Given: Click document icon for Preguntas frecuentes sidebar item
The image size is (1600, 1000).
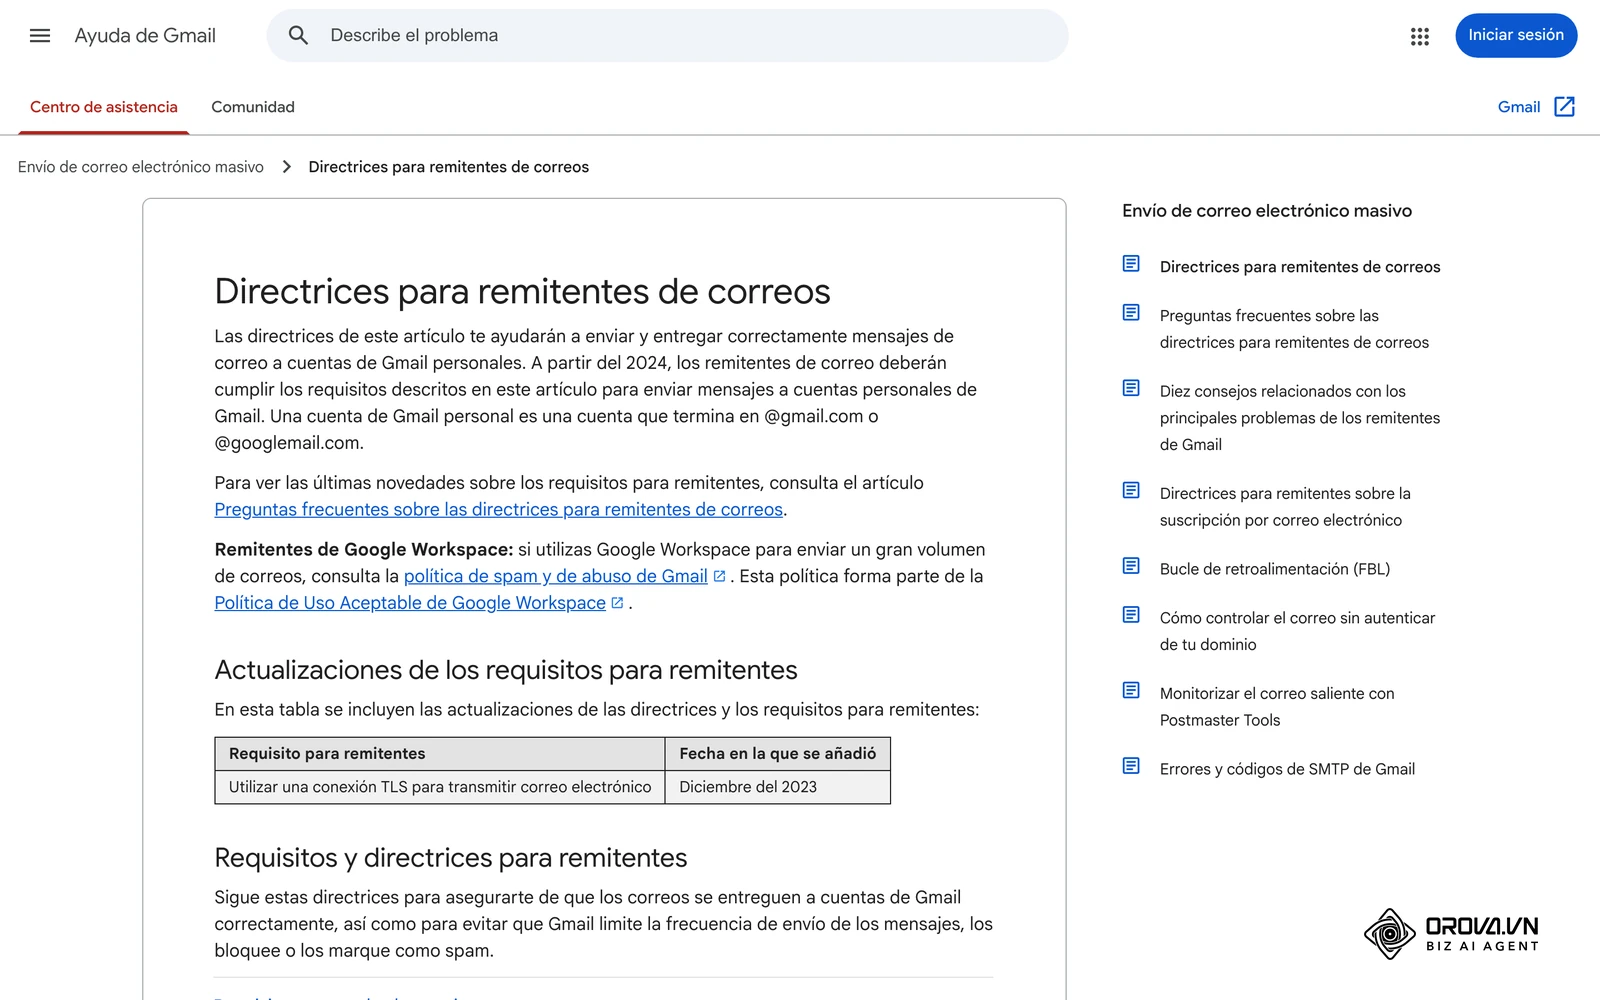Looking at the screenshot, I should point(1131,313).
